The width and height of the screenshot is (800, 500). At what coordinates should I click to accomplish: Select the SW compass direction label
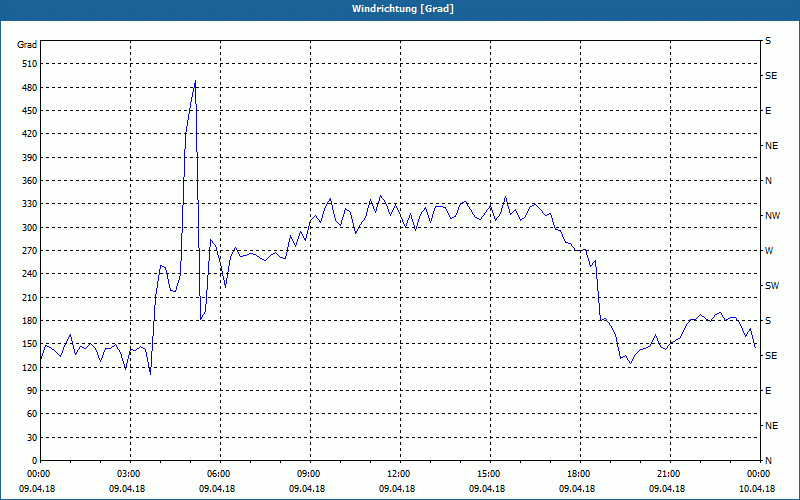pos(772,286)
